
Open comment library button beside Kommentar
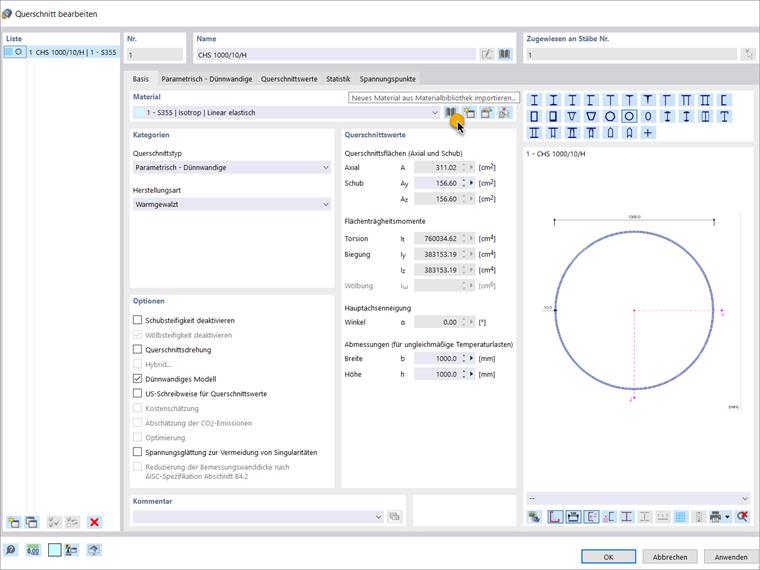395,517
